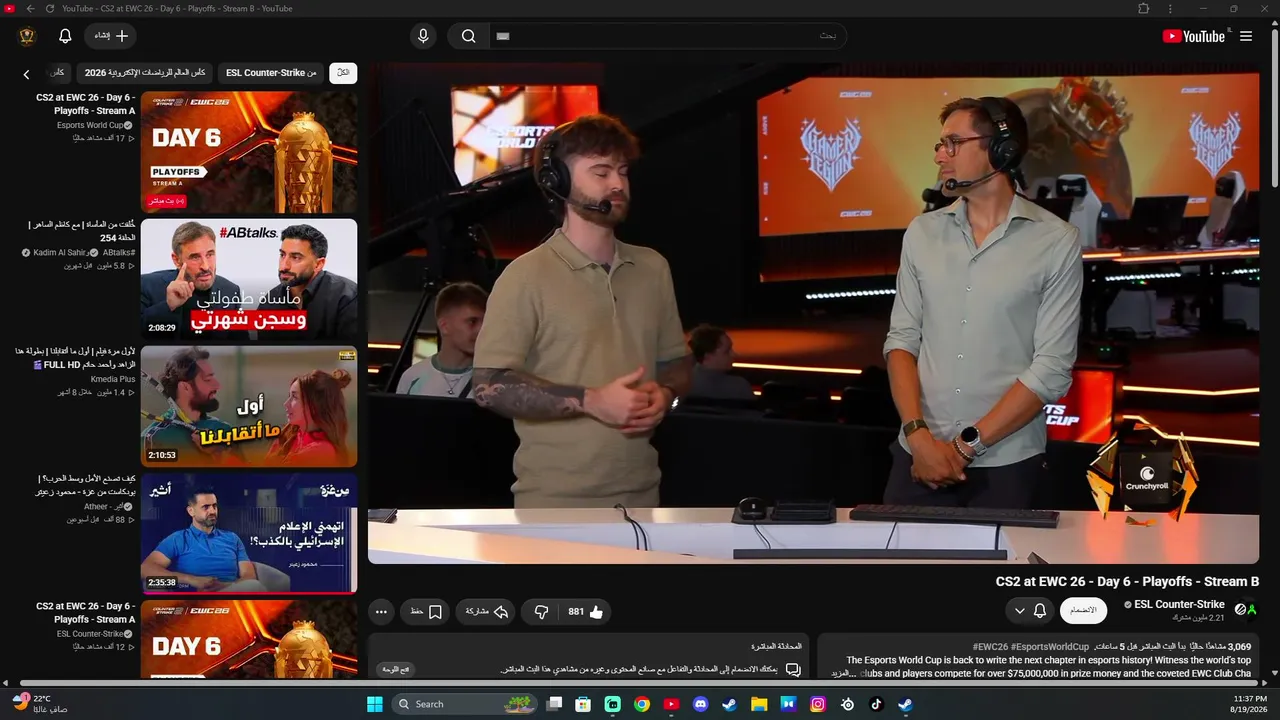The width and height of the screenshot is (1280, 720).
Task: Click the voice search microphone icon
Action: (x=423, y=36)
